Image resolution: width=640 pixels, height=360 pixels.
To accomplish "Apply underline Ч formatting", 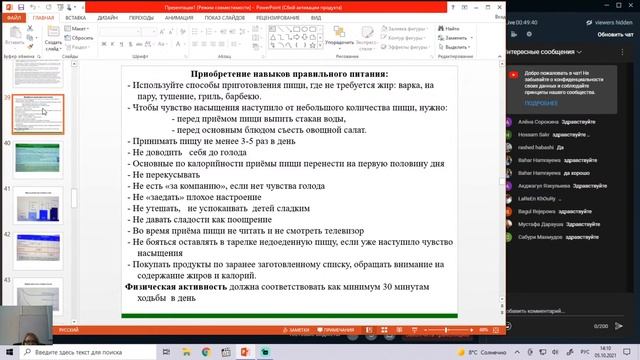I will click(121, 44).
